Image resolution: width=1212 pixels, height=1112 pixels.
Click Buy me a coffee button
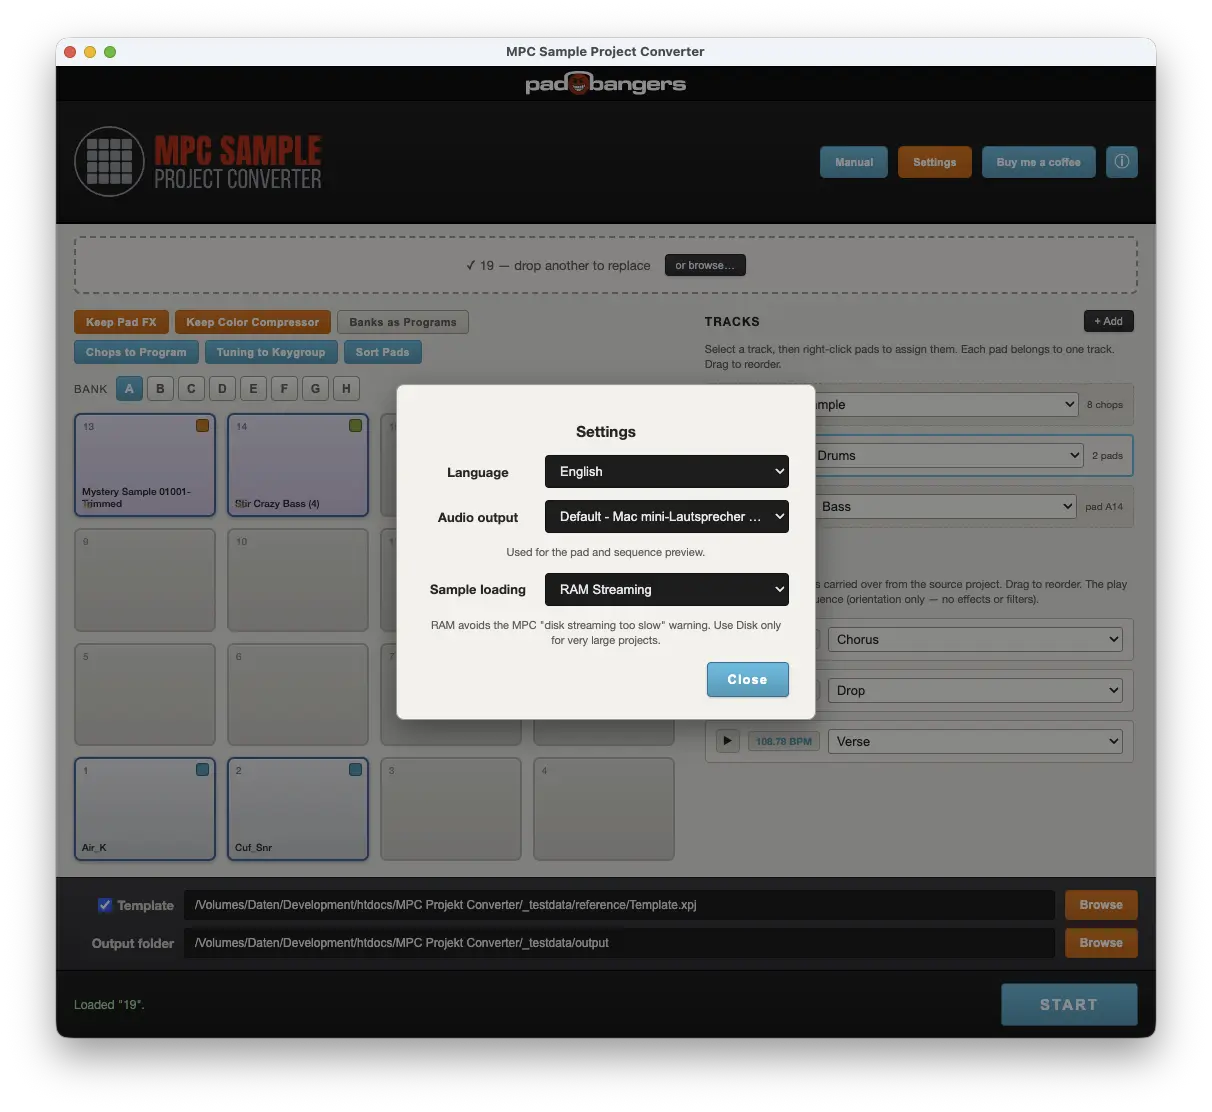(1038, 162)
